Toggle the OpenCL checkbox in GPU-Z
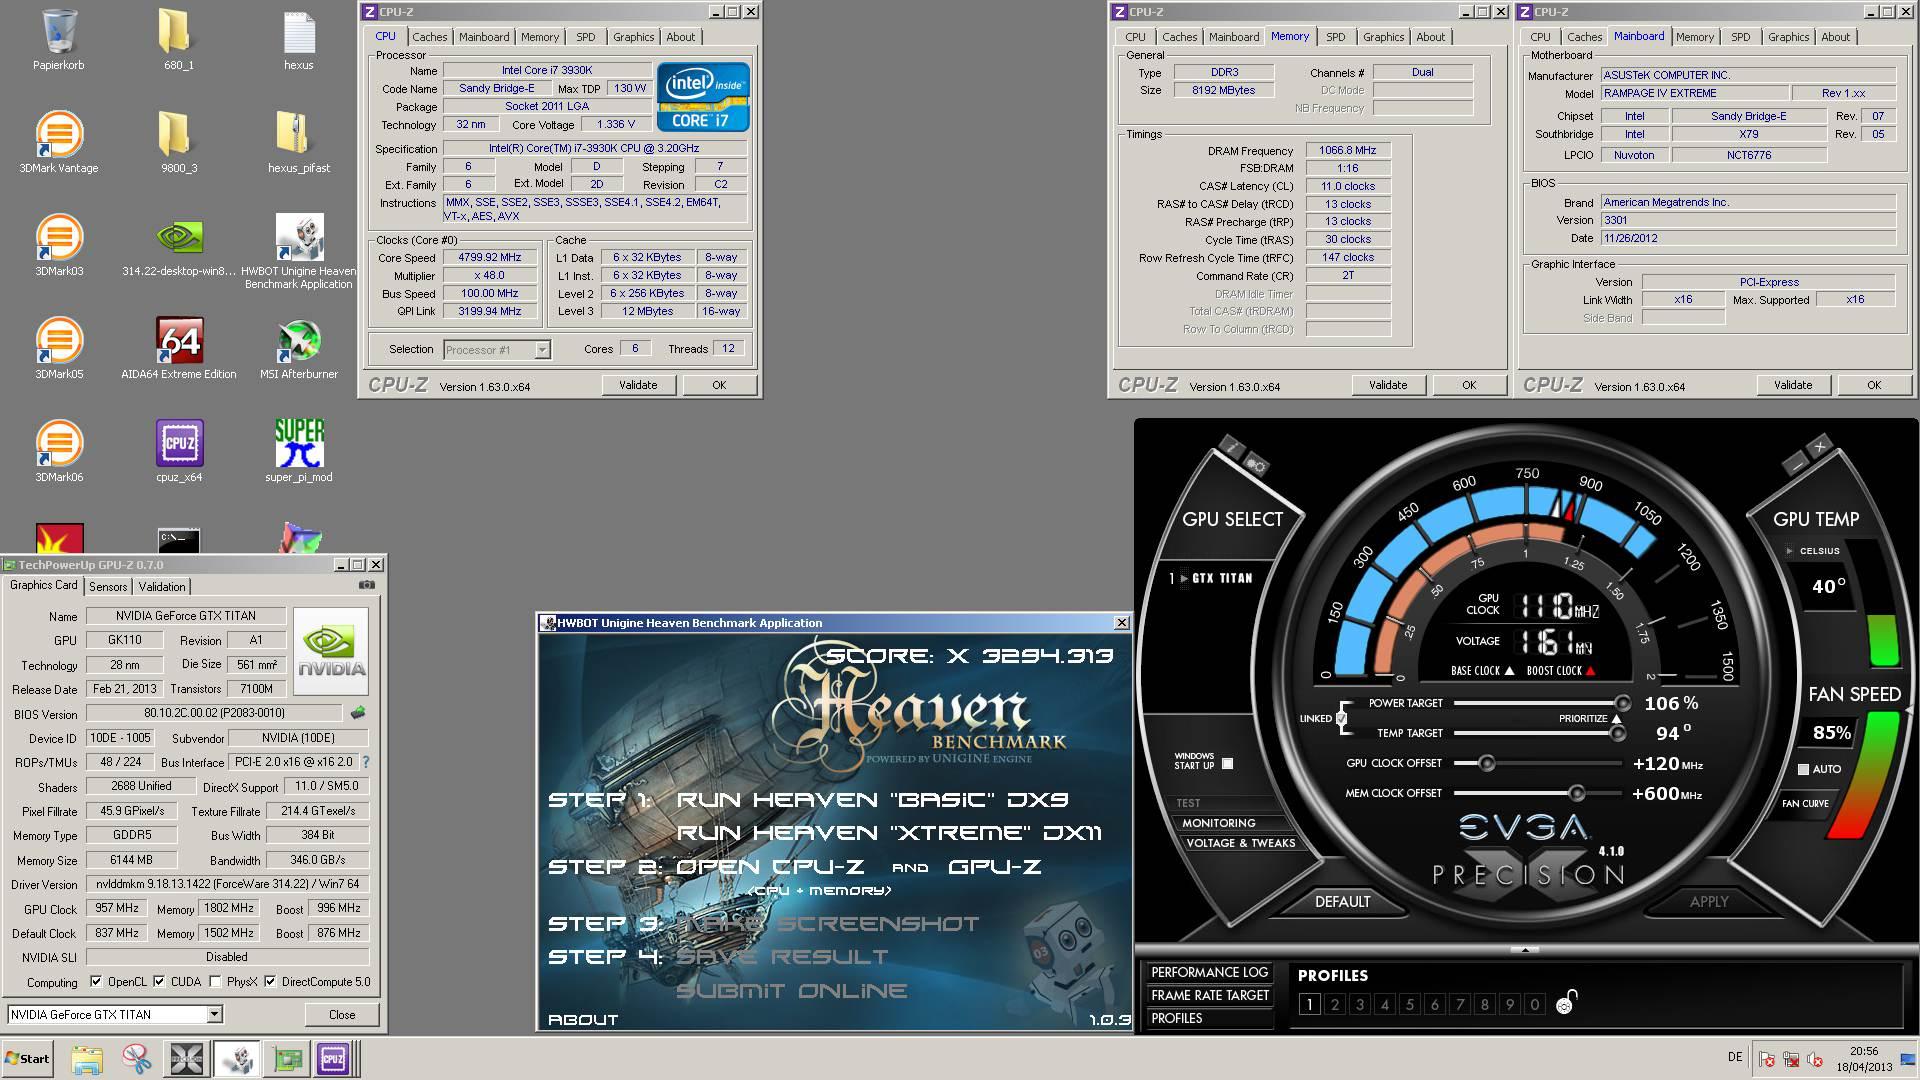 (x=96, y=982)
